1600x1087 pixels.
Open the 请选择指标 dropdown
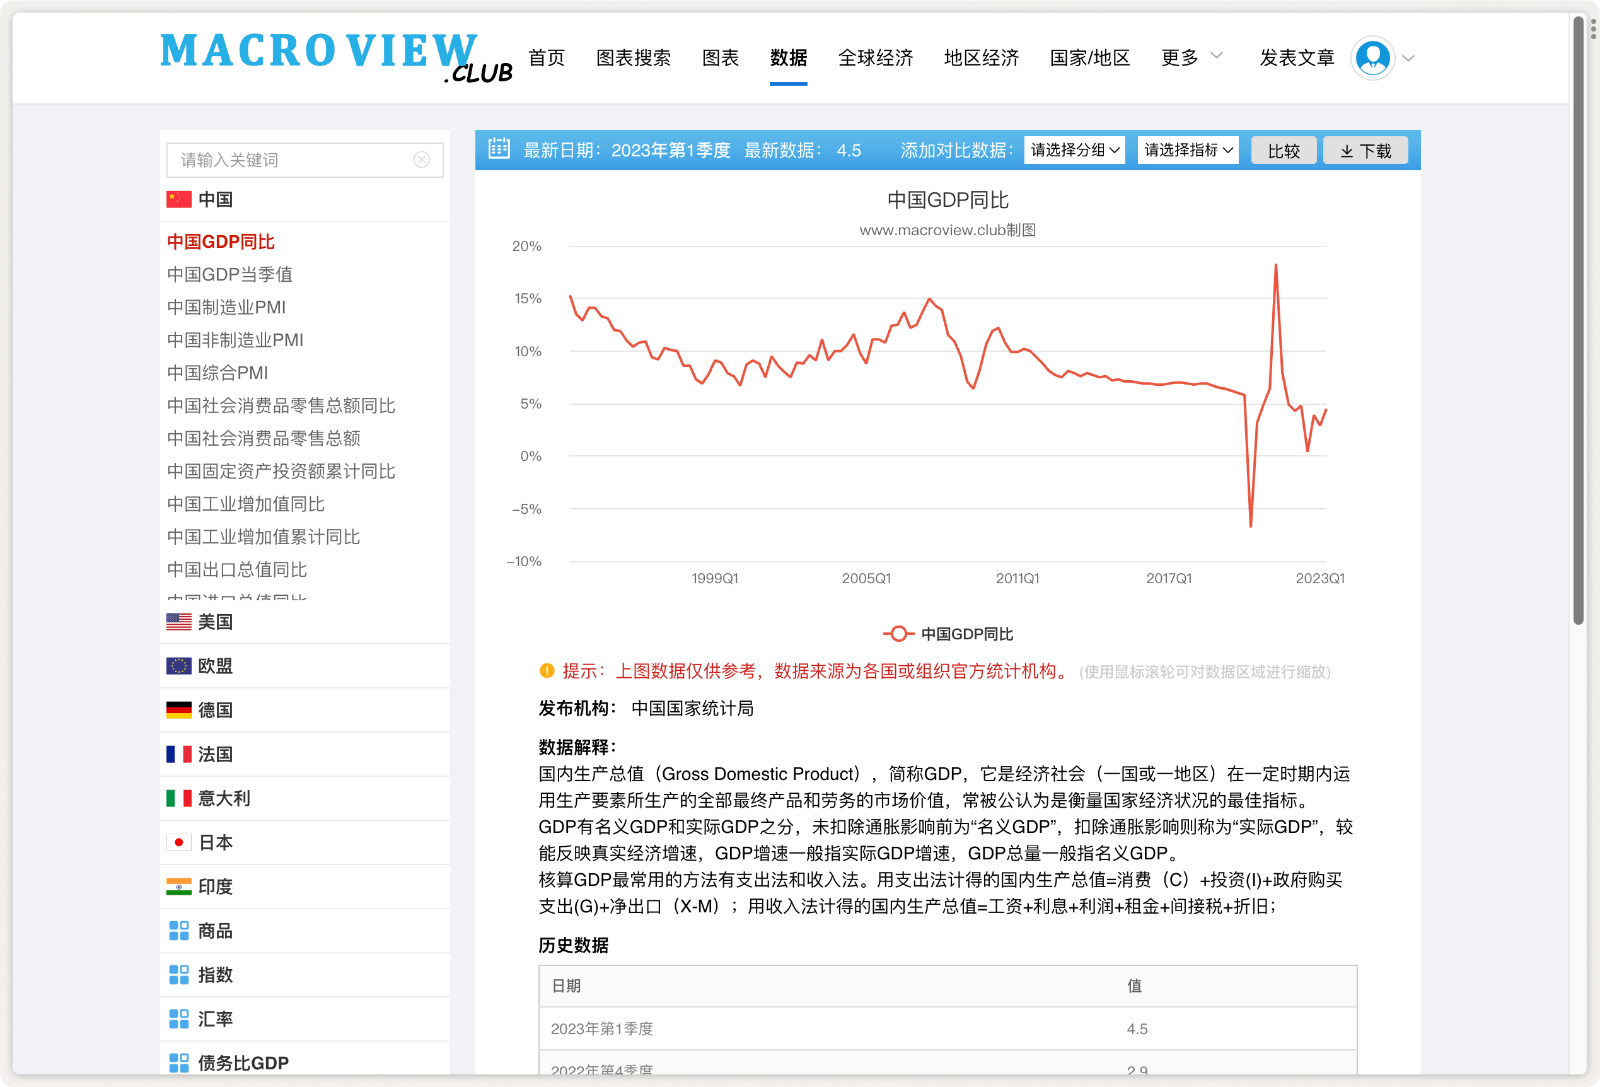point(1187,149)
